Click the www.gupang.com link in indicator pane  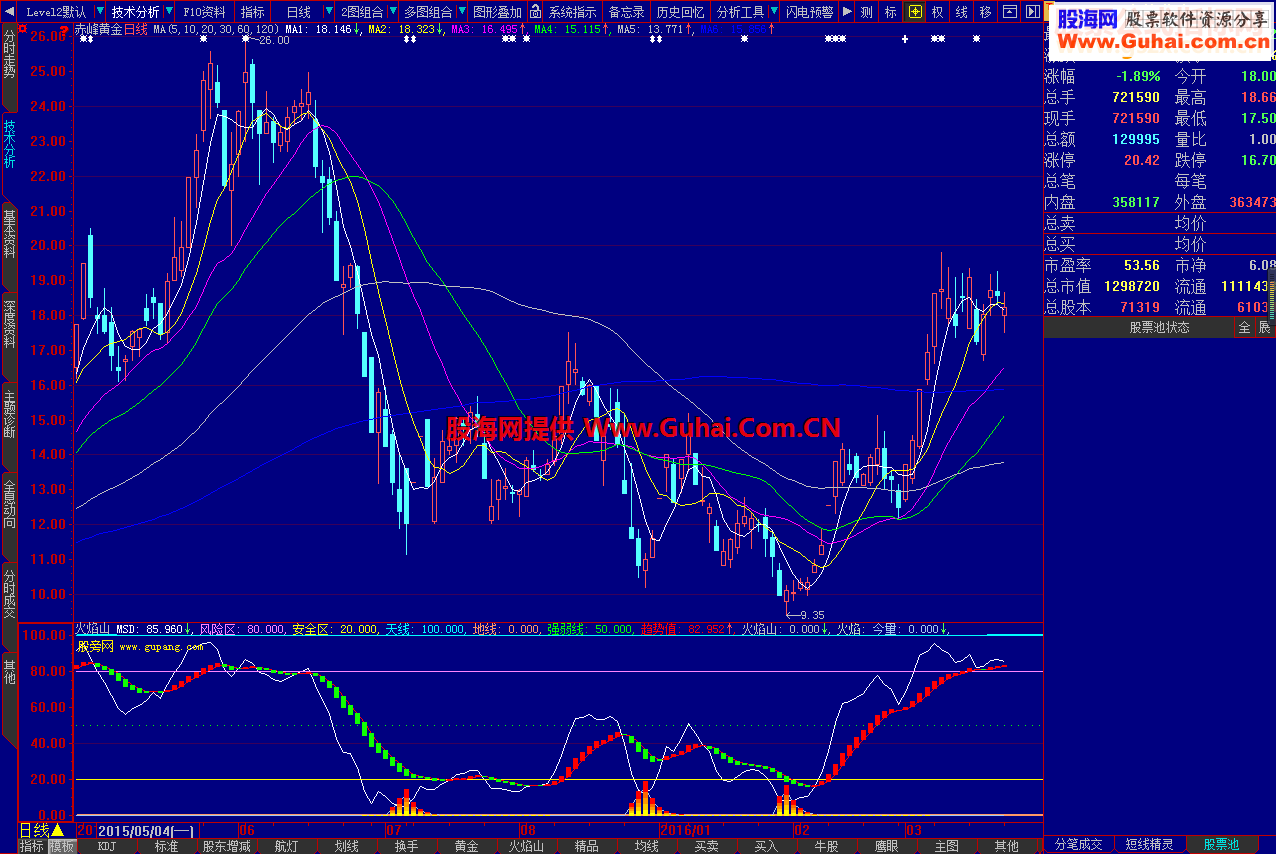[x=161, y=646]
